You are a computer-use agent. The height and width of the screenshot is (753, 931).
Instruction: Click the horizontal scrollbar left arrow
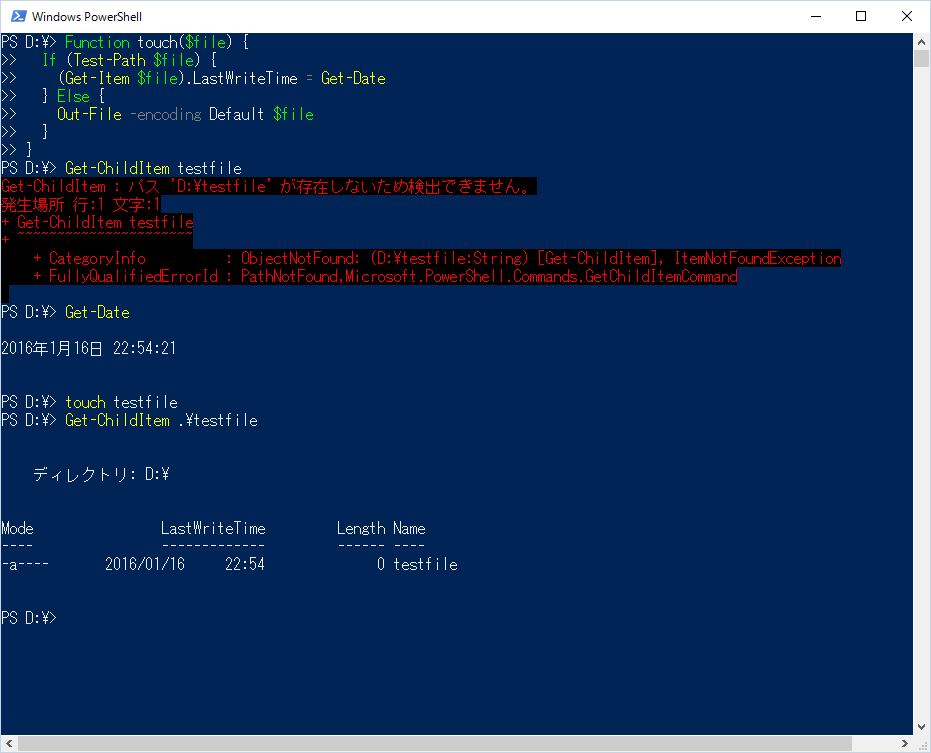pos(8,744)
